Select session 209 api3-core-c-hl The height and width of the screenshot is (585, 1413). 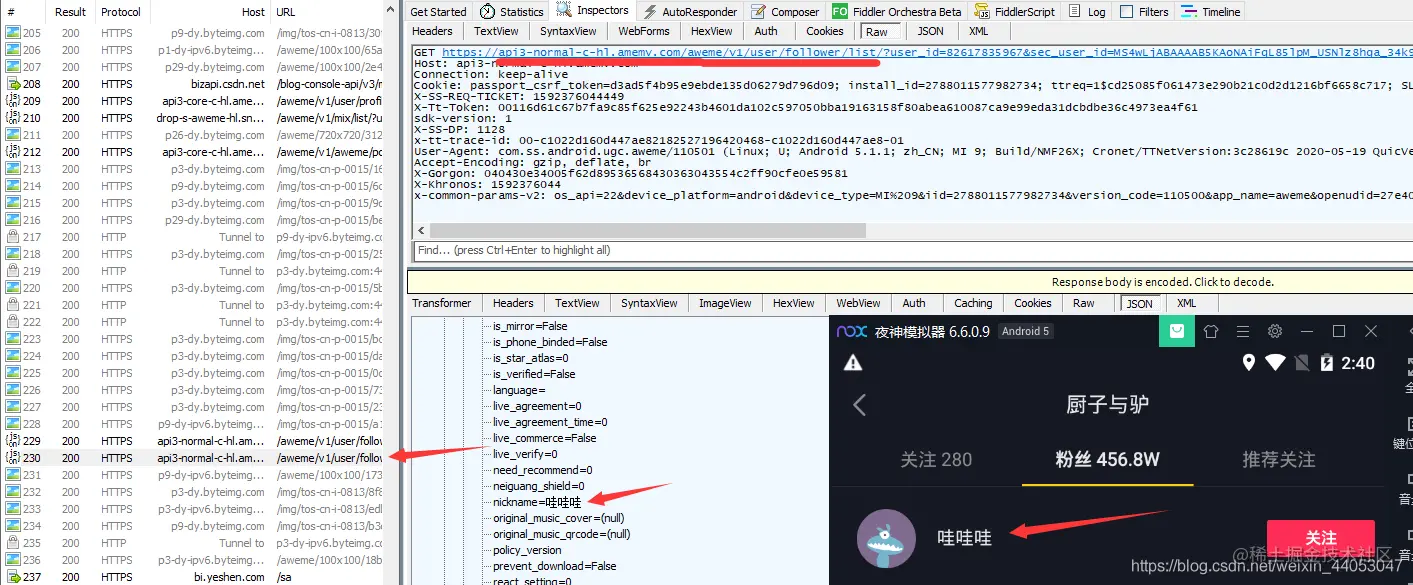[192, 101]
